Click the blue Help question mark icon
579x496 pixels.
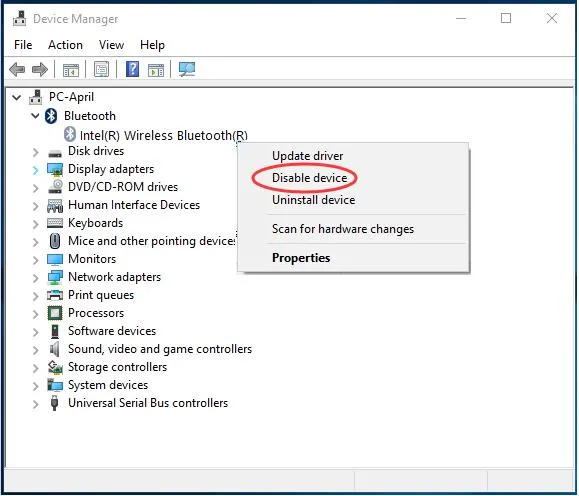[x=133, y=69]
